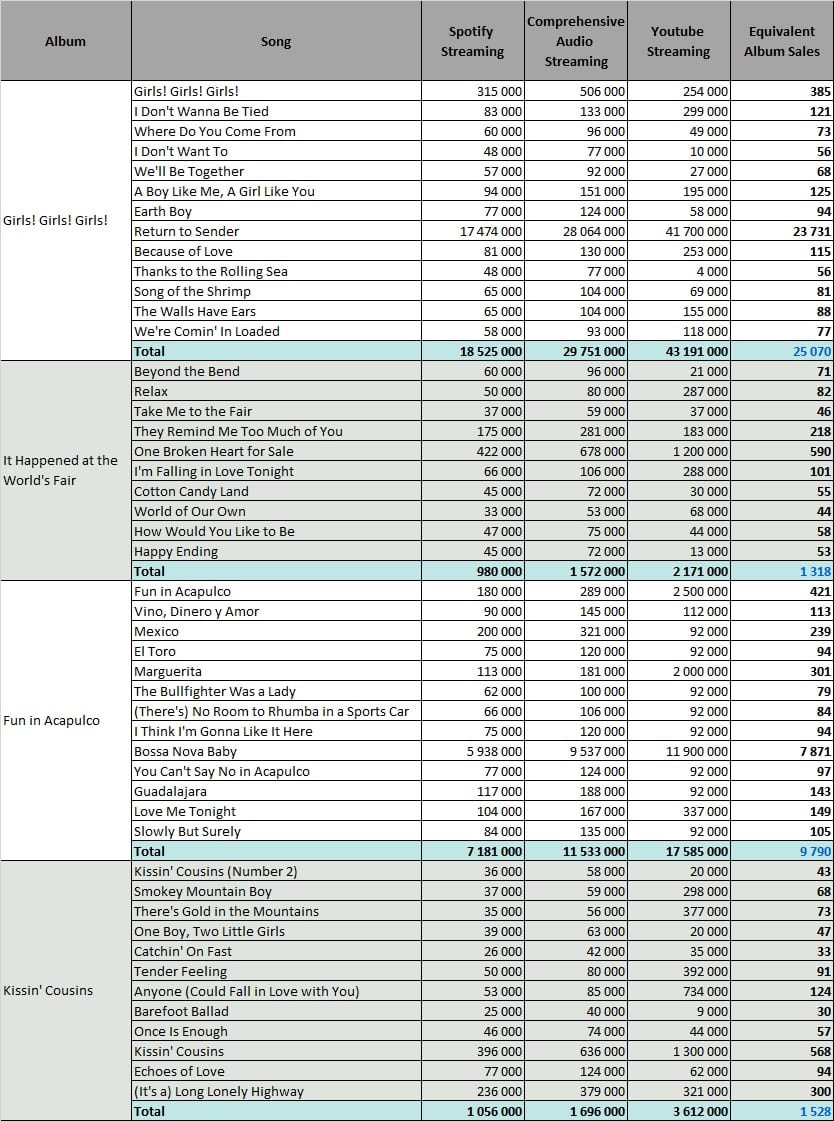Click 'Kissin' Cousins (Number 2)' cell
The height and width of the screenshot is (1121, 834).
tap(276, 871)
